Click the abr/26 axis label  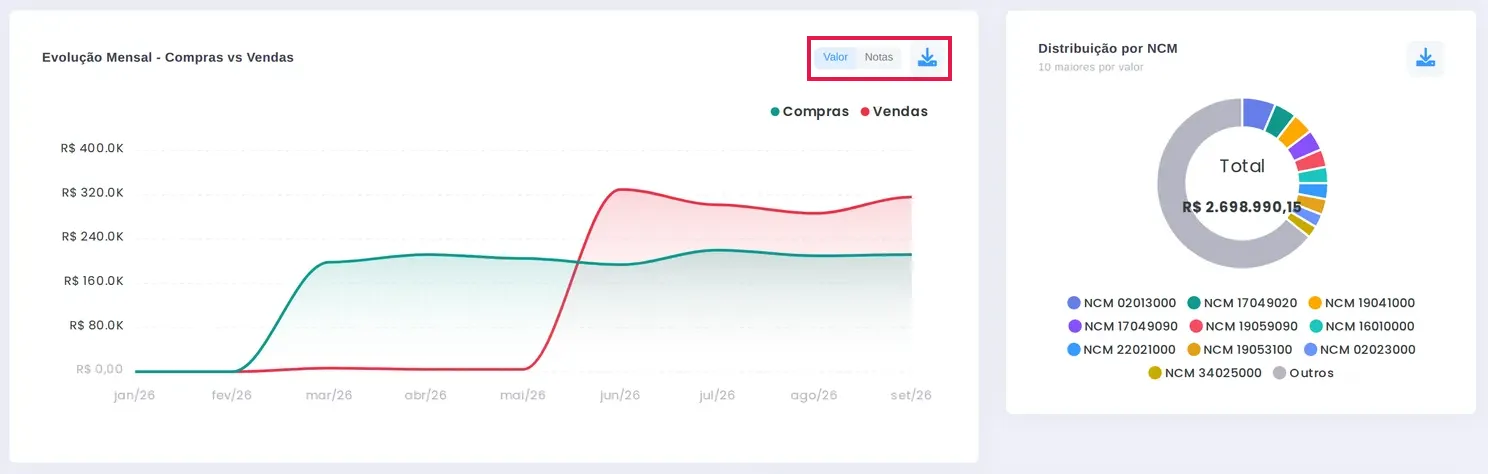[x=425, y=396]
